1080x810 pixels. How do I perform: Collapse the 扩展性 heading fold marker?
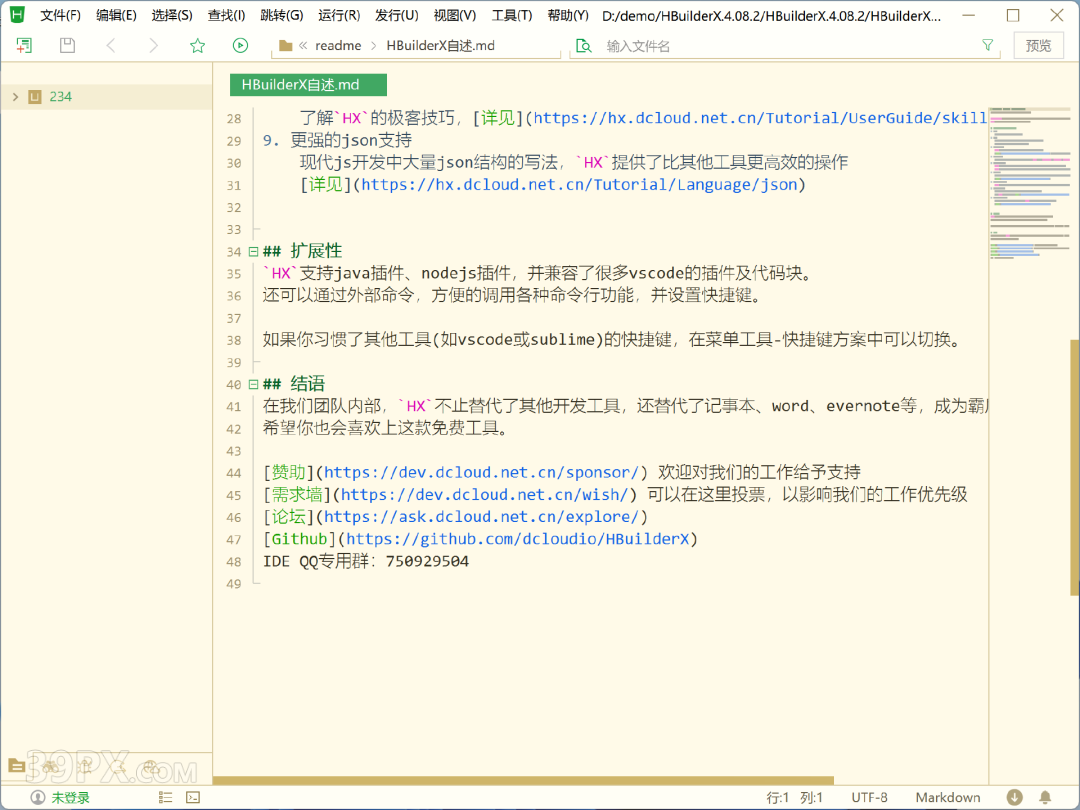click(x=253, y=251)
